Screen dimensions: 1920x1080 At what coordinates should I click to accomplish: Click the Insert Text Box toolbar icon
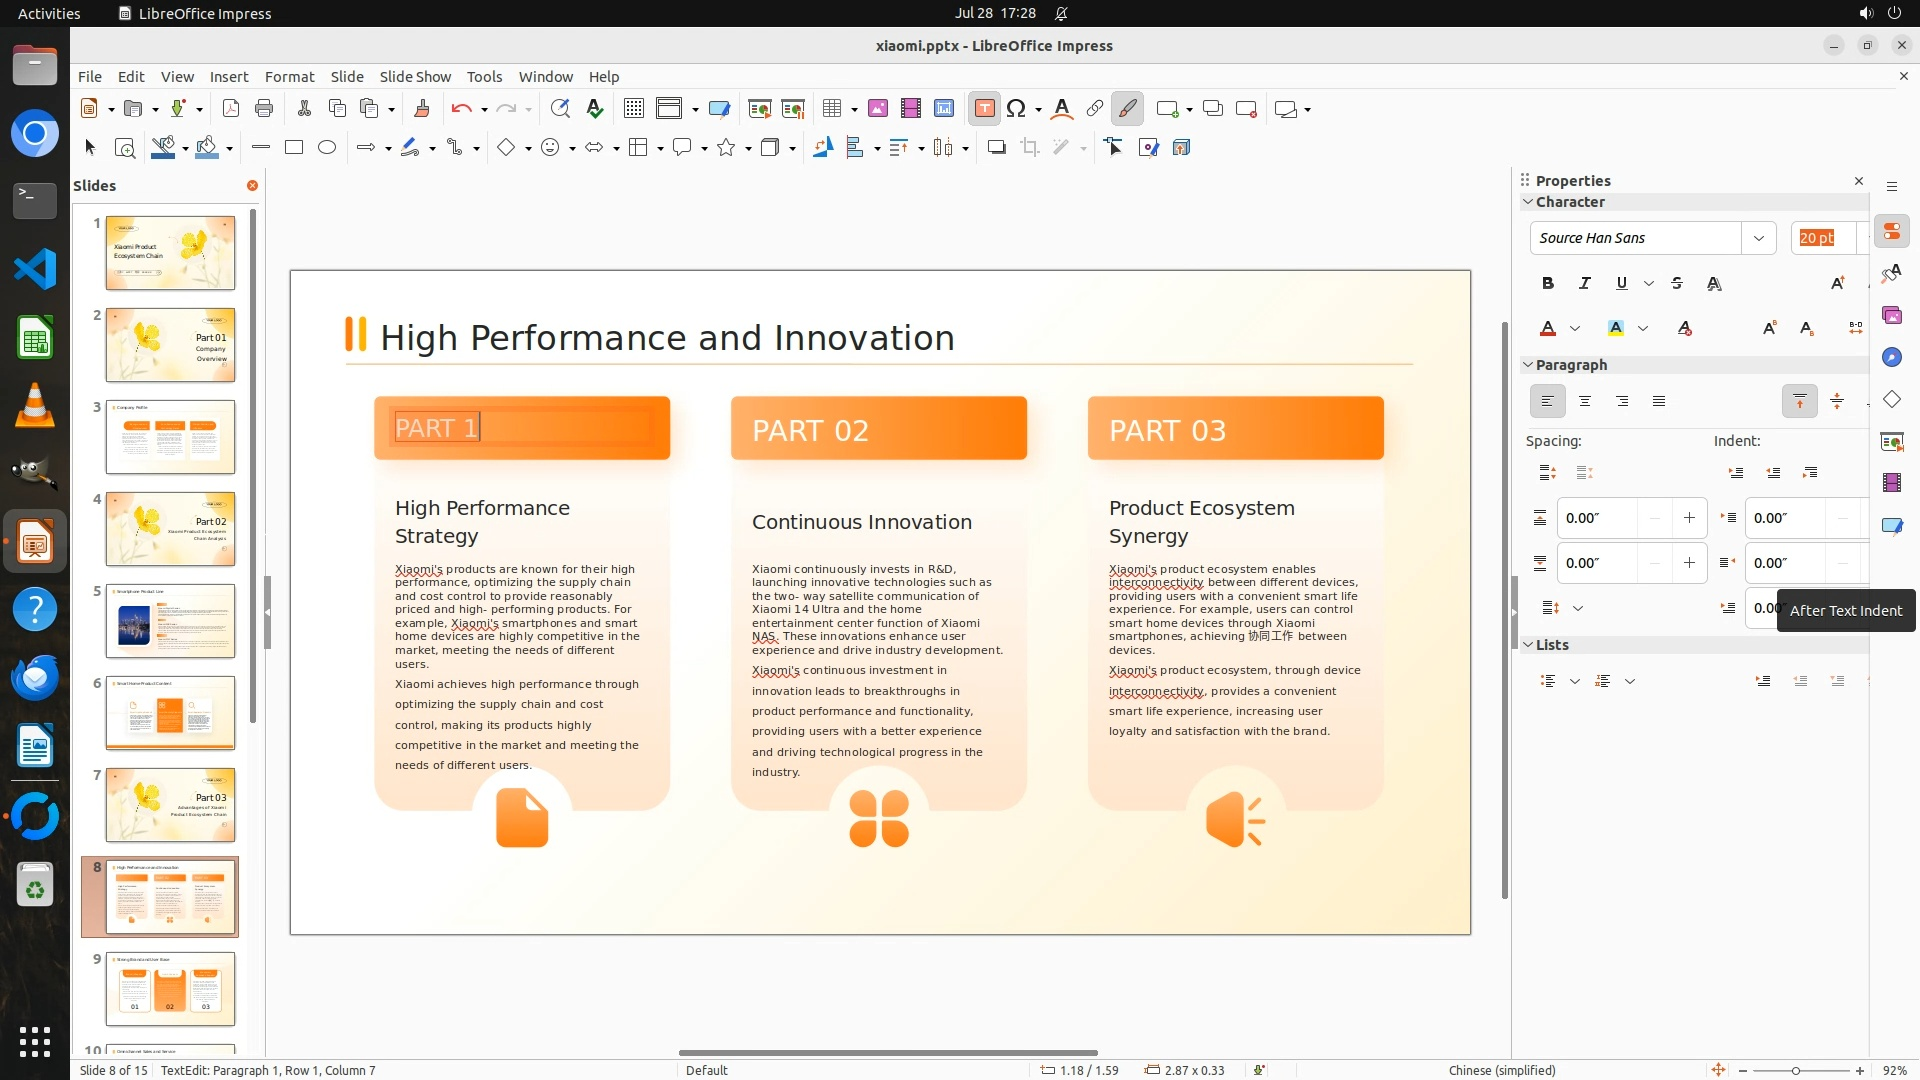point(984,109)
